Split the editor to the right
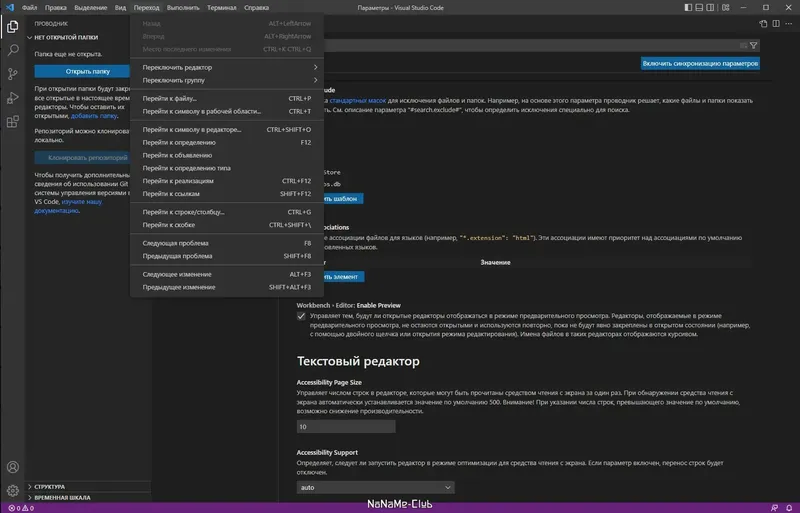The width and height of the screenshot is (800, 513). 776,23
